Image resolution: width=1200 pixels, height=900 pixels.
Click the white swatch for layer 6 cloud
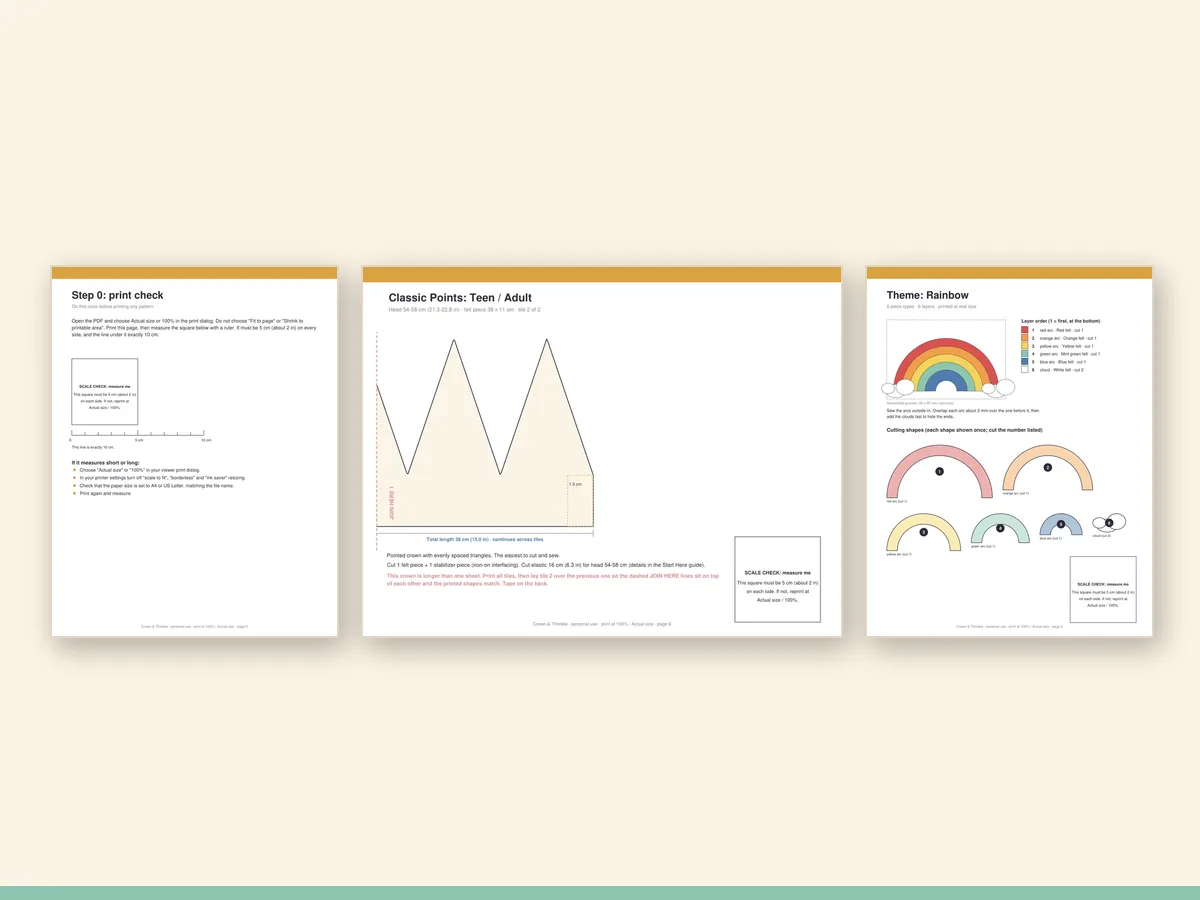(x=1024, y=369)
